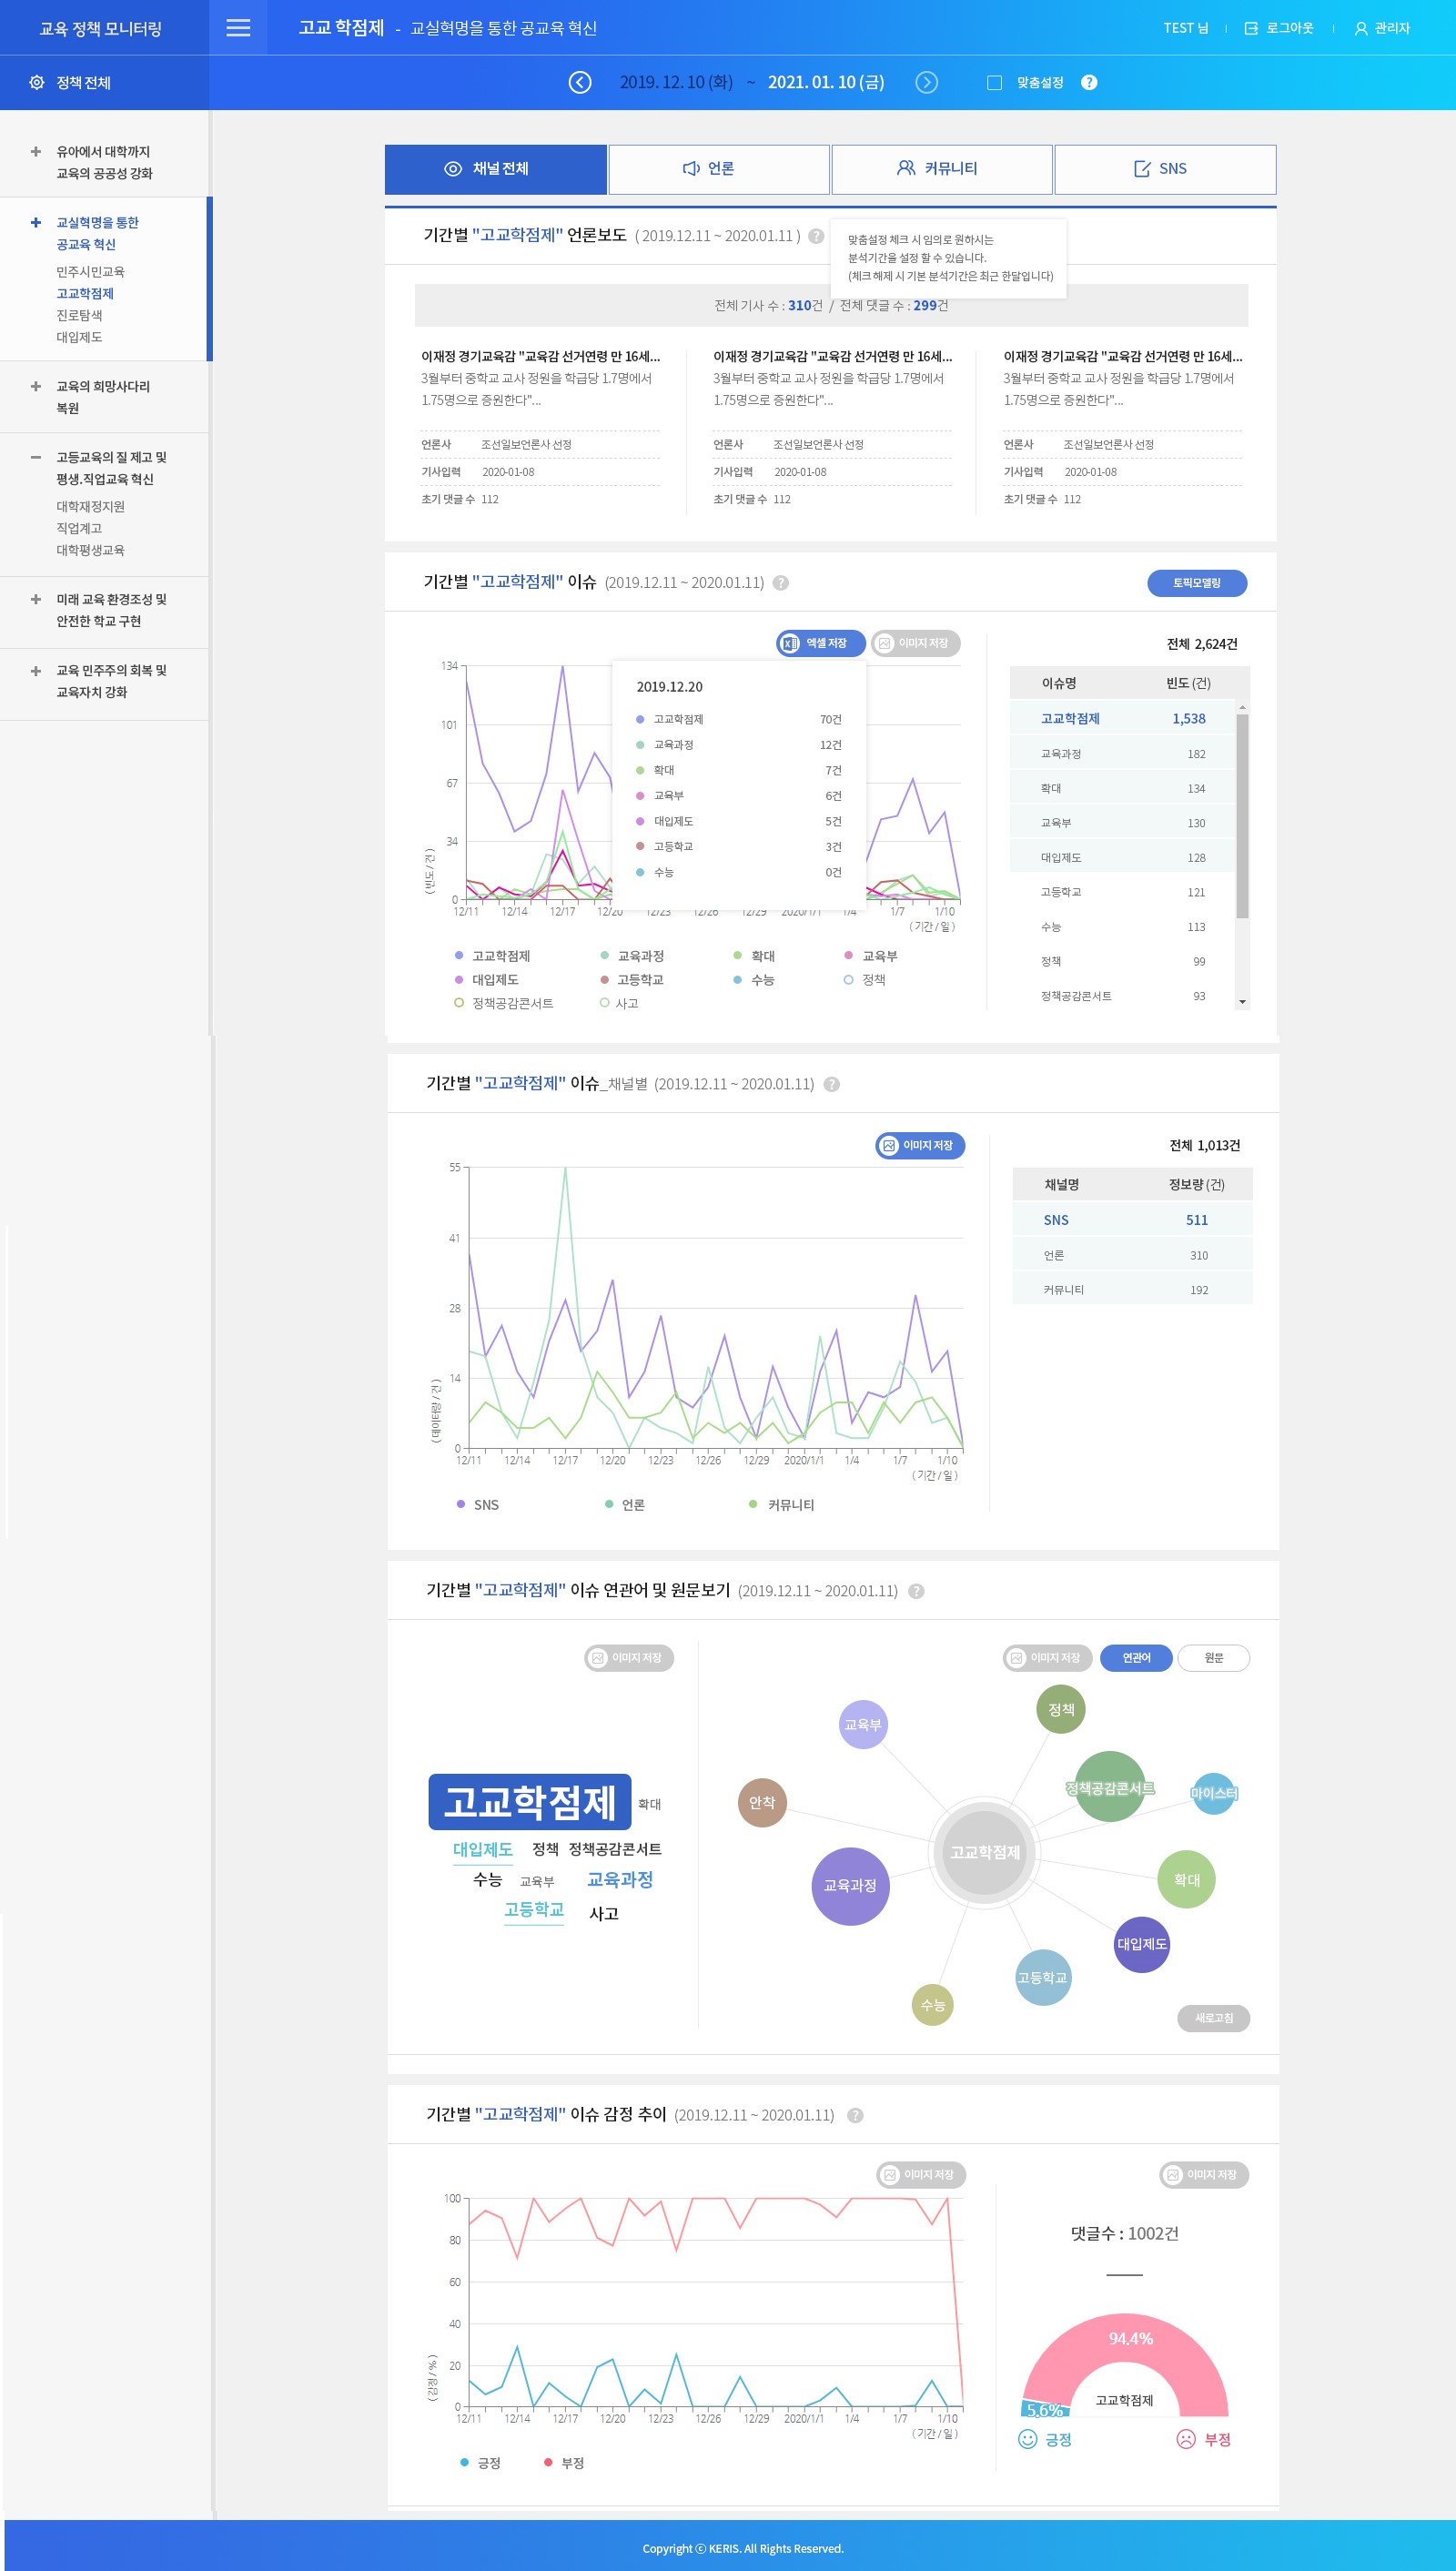Click the 교육부 bubble in relation graph
Image resolution: width=1456 pixels, height=2571 pixels.
click(863, 1724)
